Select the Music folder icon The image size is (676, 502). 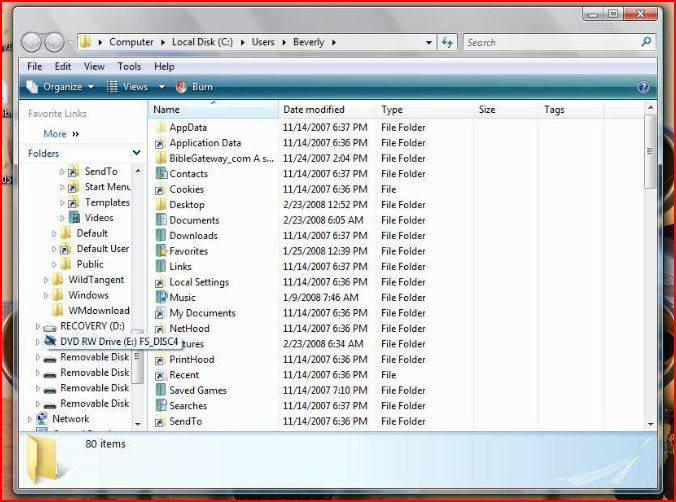pyautogui.click(x=161, y=297)
